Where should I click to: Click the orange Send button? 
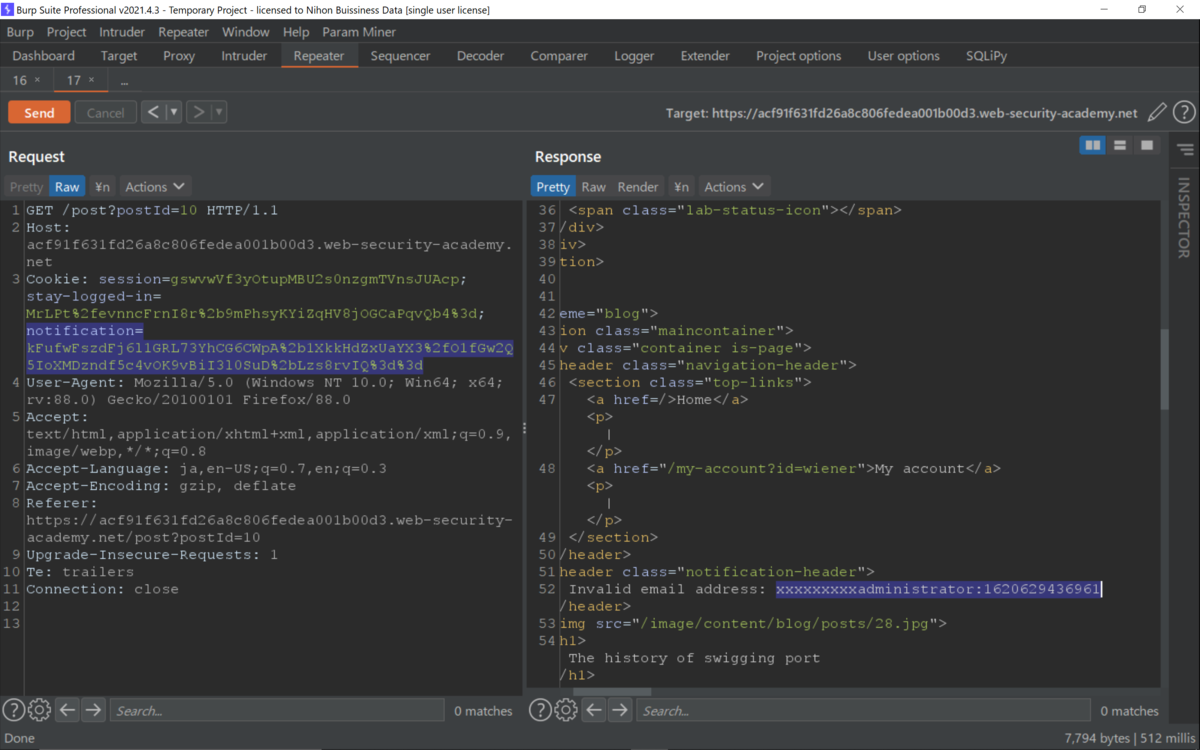[x=39, y=113]
